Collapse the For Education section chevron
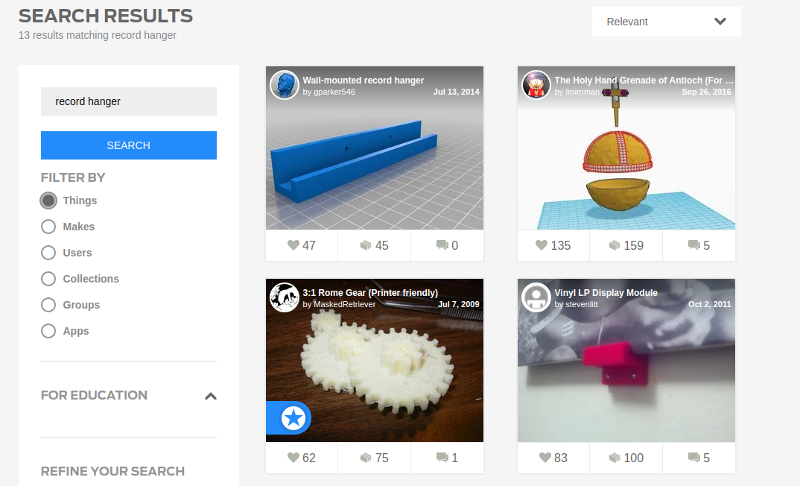 [x=211, y=396]
